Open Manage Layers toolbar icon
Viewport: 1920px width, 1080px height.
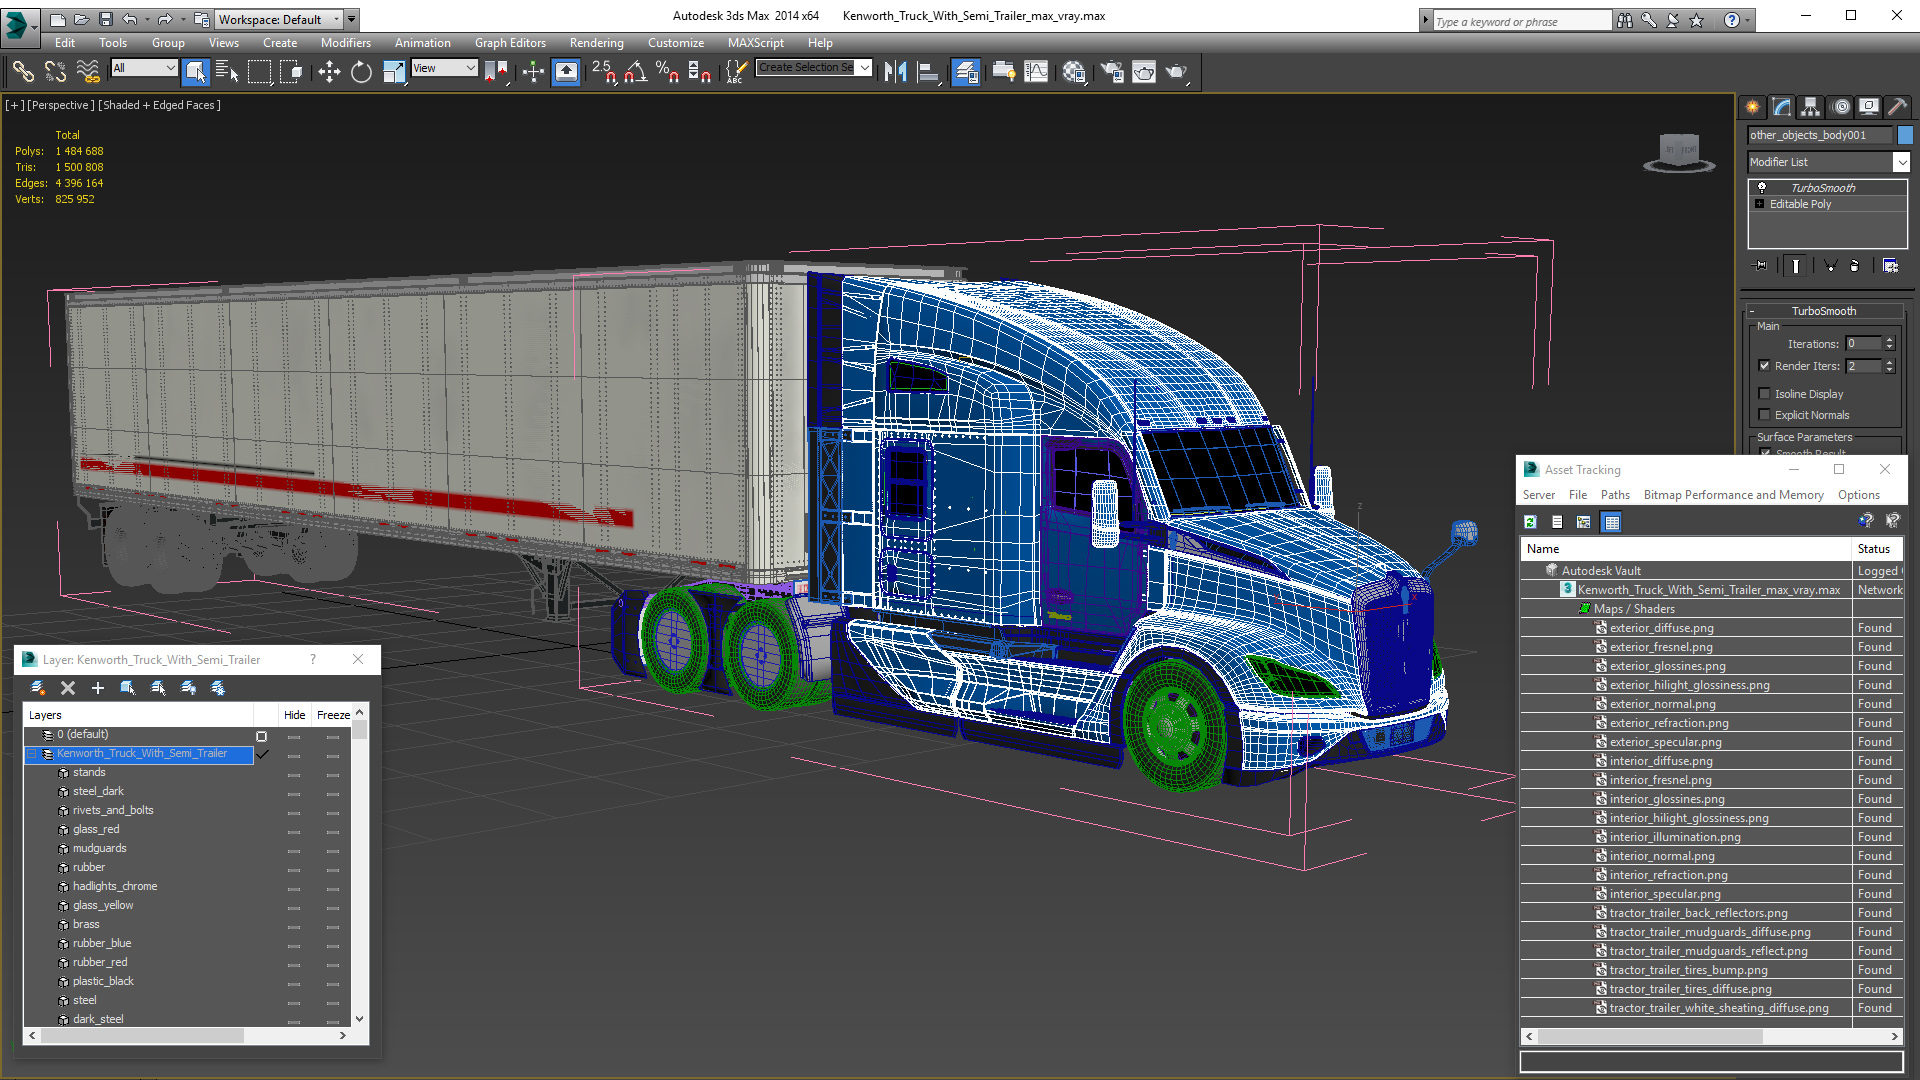coord(965,71)
